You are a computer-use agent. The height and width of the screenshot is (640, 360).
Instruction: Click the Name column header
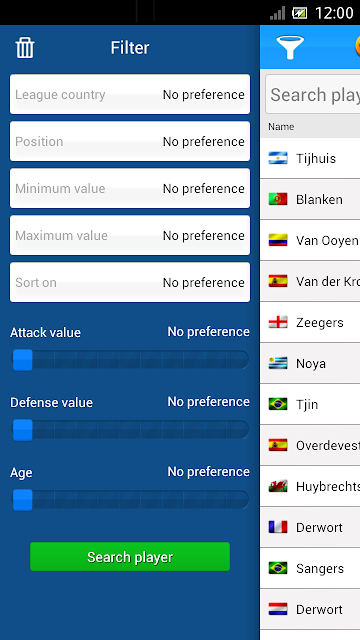tap(281, 127)
